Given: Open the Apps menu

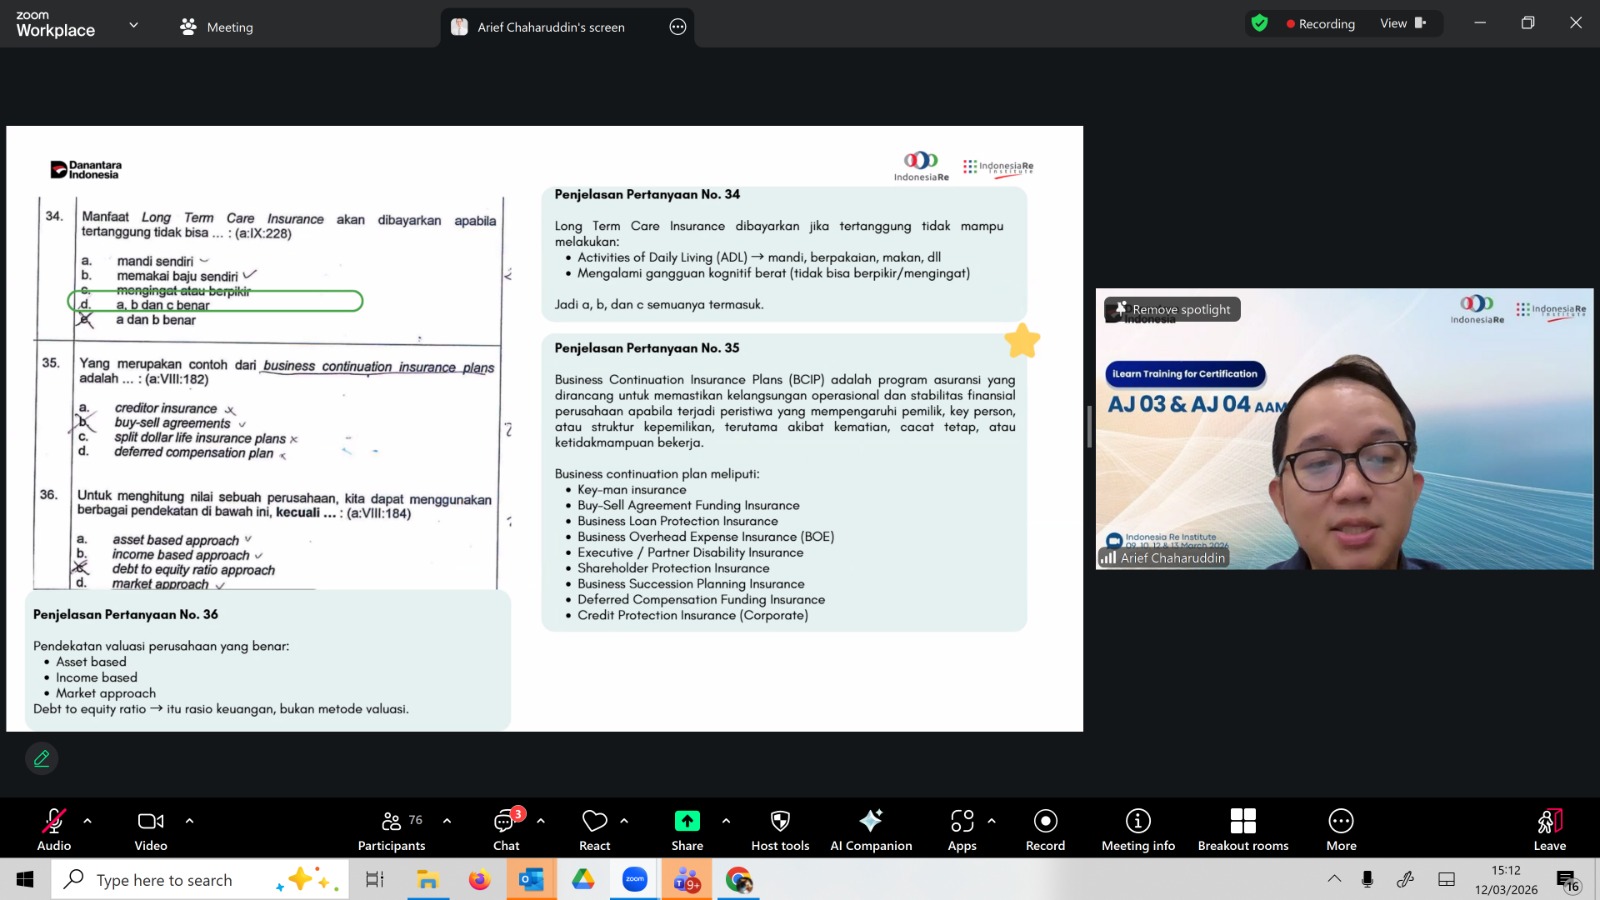Looking at the screenshot, I should click(962, 829).
